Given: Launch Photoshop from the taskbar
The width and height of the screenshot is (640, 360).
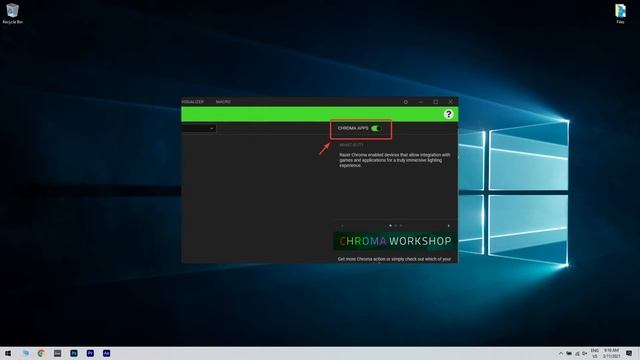Looking at the screenshot, I should point(74,353).
